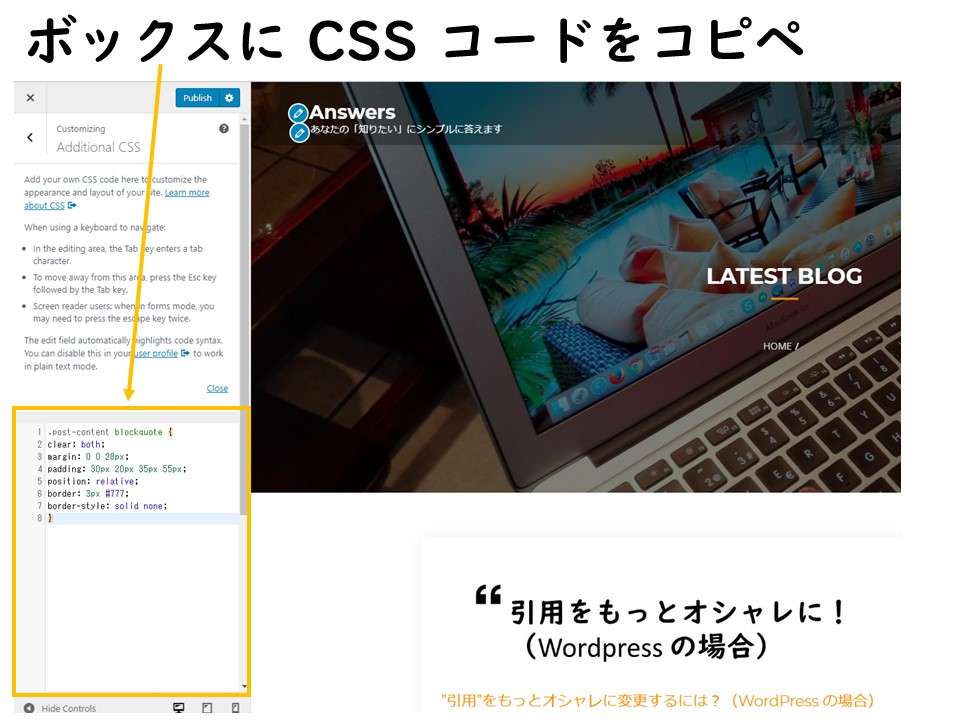Click the site tagline 'あなたの「知りたい」にシンプルに答えます'

[406, 129]
